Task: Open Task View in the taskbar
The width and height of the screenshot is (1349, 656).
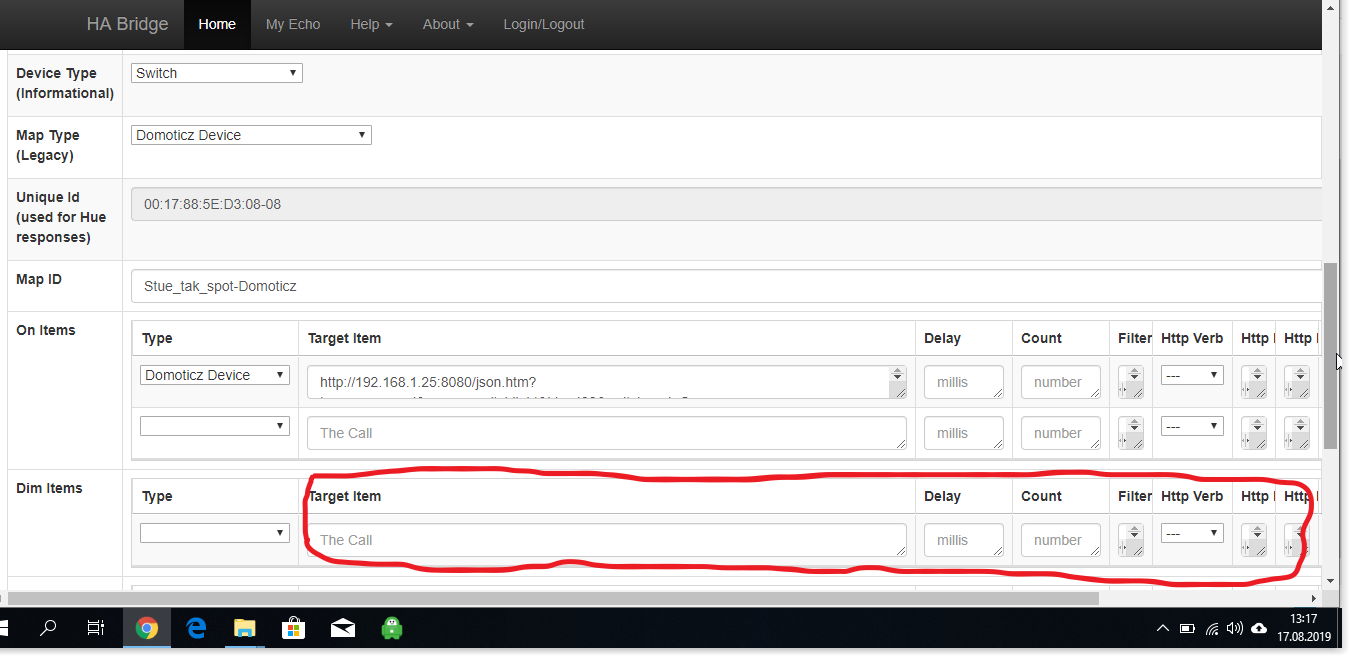Action: pyautogui.click(x=96, y=629)
